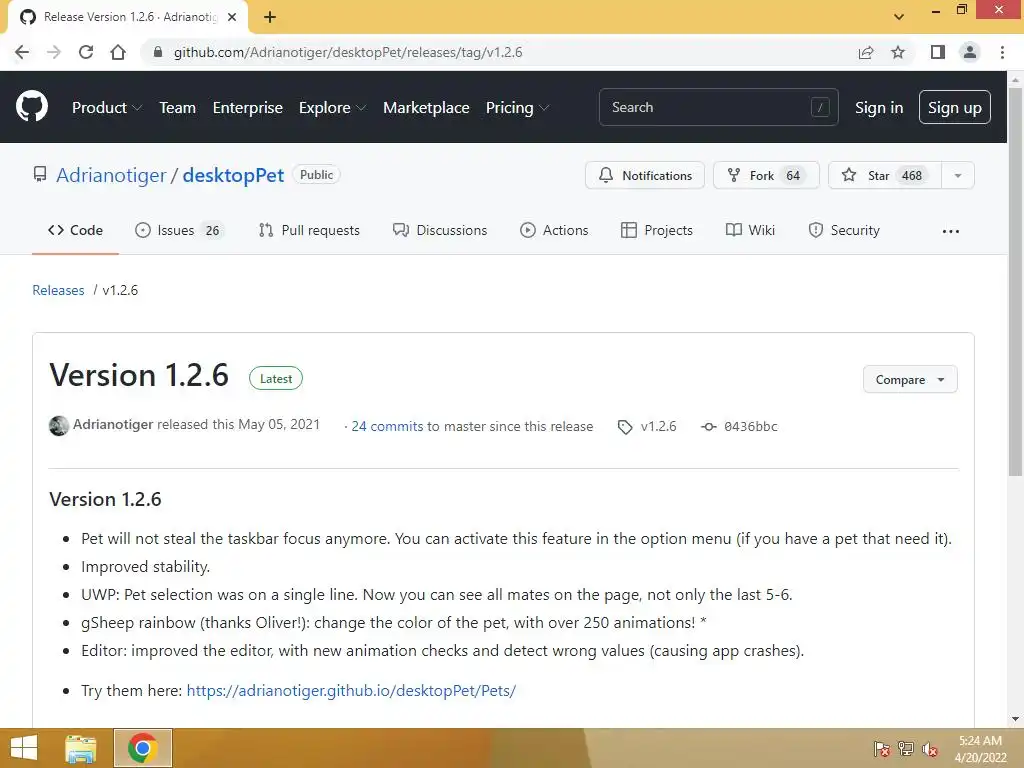This screenshot has height=768, width=1024.
Task: Open commit 0436bbc link
Action: pyautogui.click(x=750, y=426)
